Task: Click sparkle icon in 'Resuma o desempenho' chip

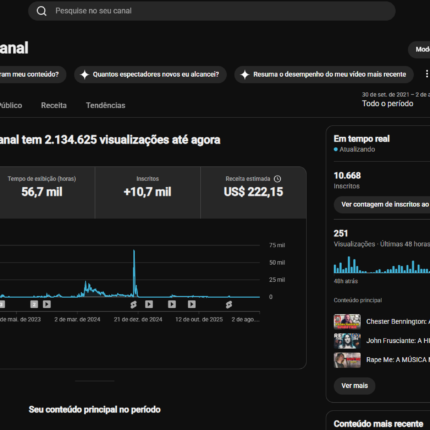Action: (x=245, y=74)
